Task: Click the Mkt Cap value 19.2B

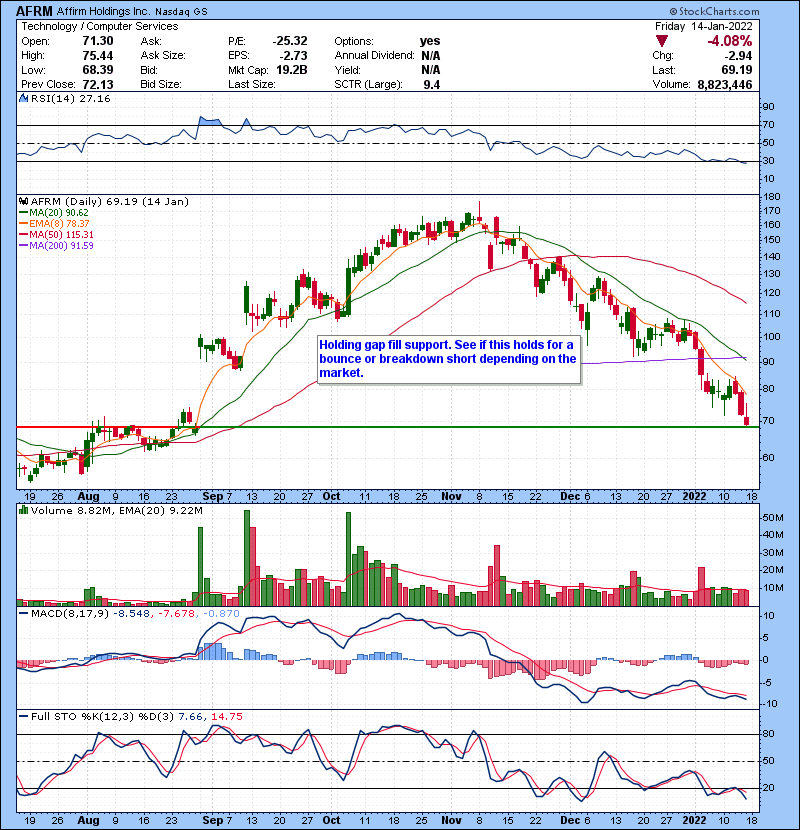Action: [x=292, y=70]
